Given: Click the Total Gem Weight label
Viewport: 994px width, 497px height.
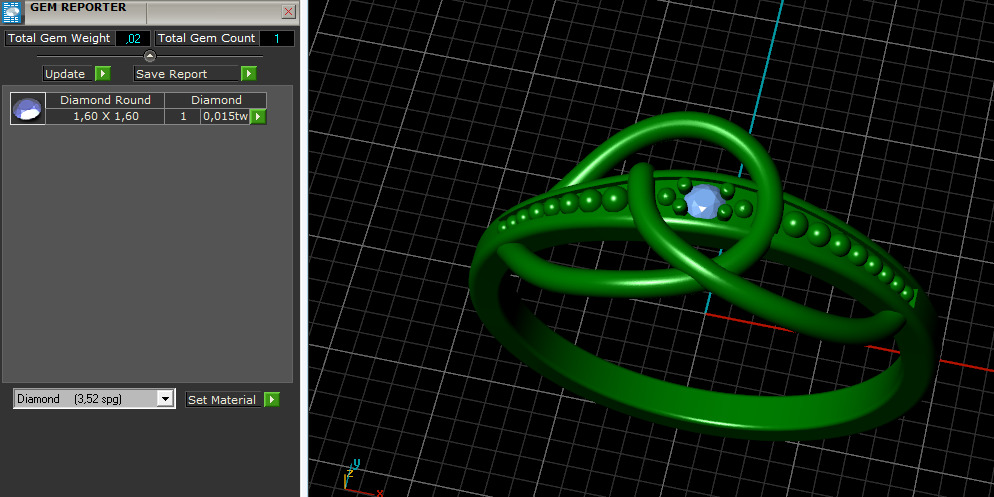Looking at the screenshot, I should (x=60, y=39).
